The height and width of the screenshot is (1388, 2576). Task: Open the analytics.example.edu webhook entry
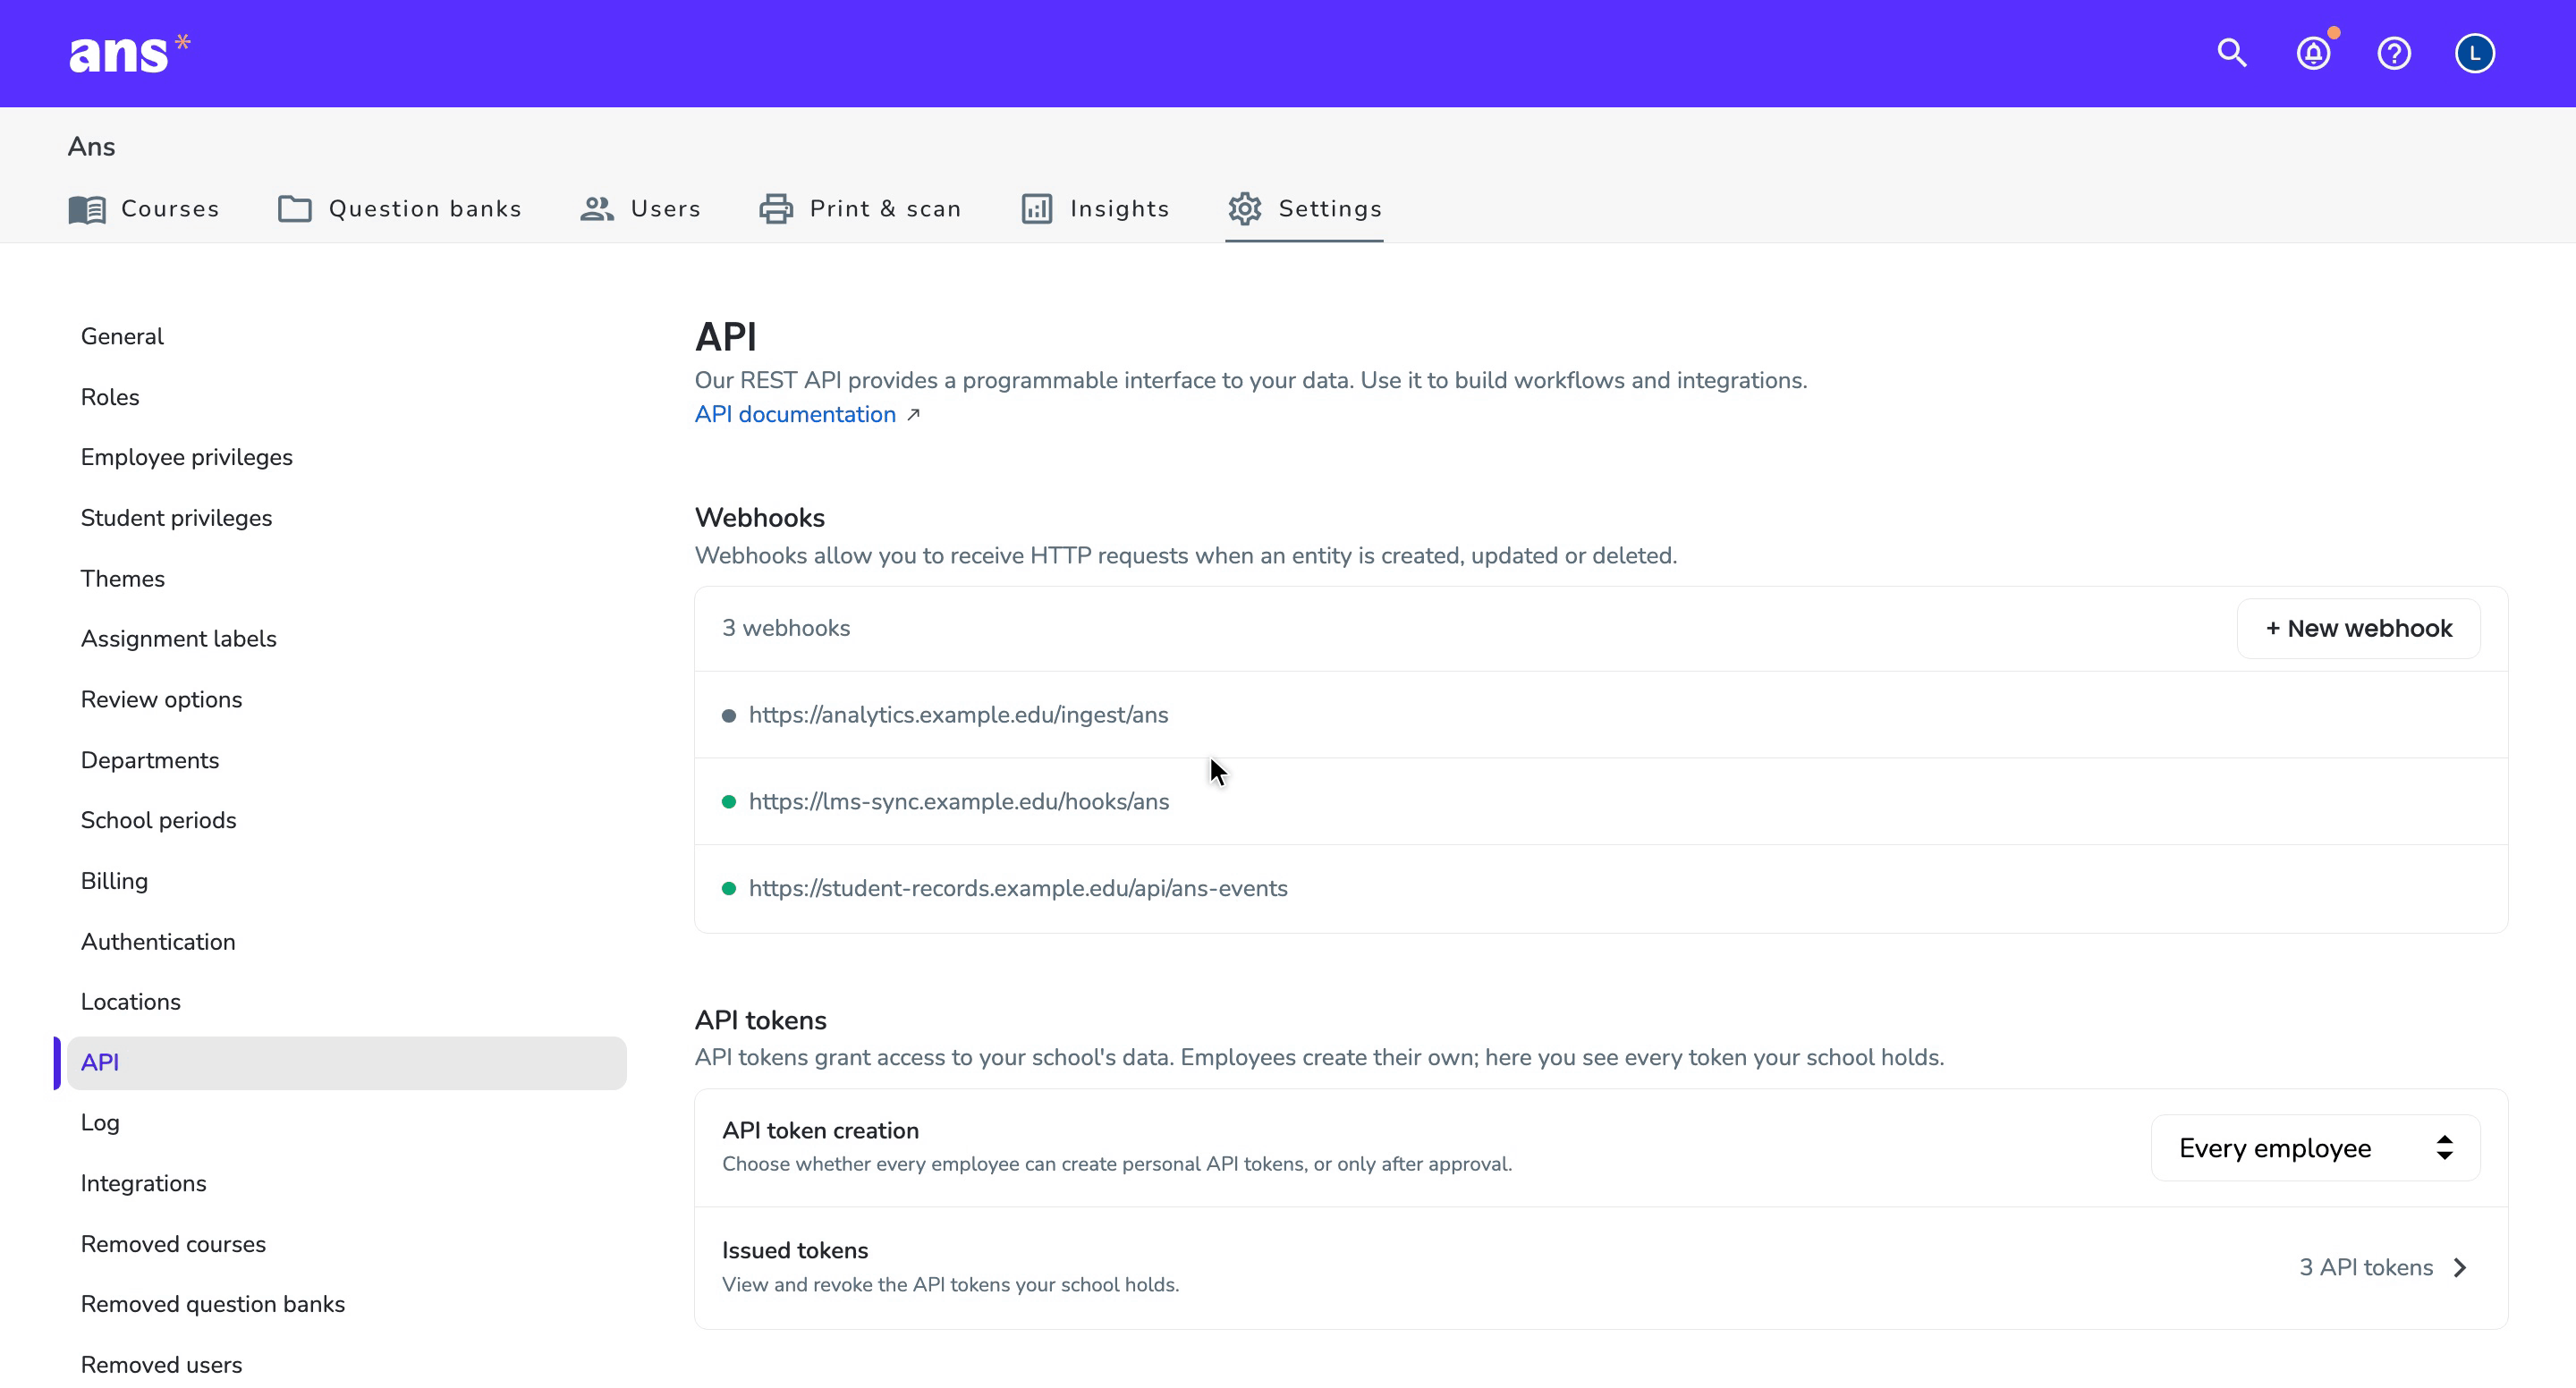coord(1601,715)
